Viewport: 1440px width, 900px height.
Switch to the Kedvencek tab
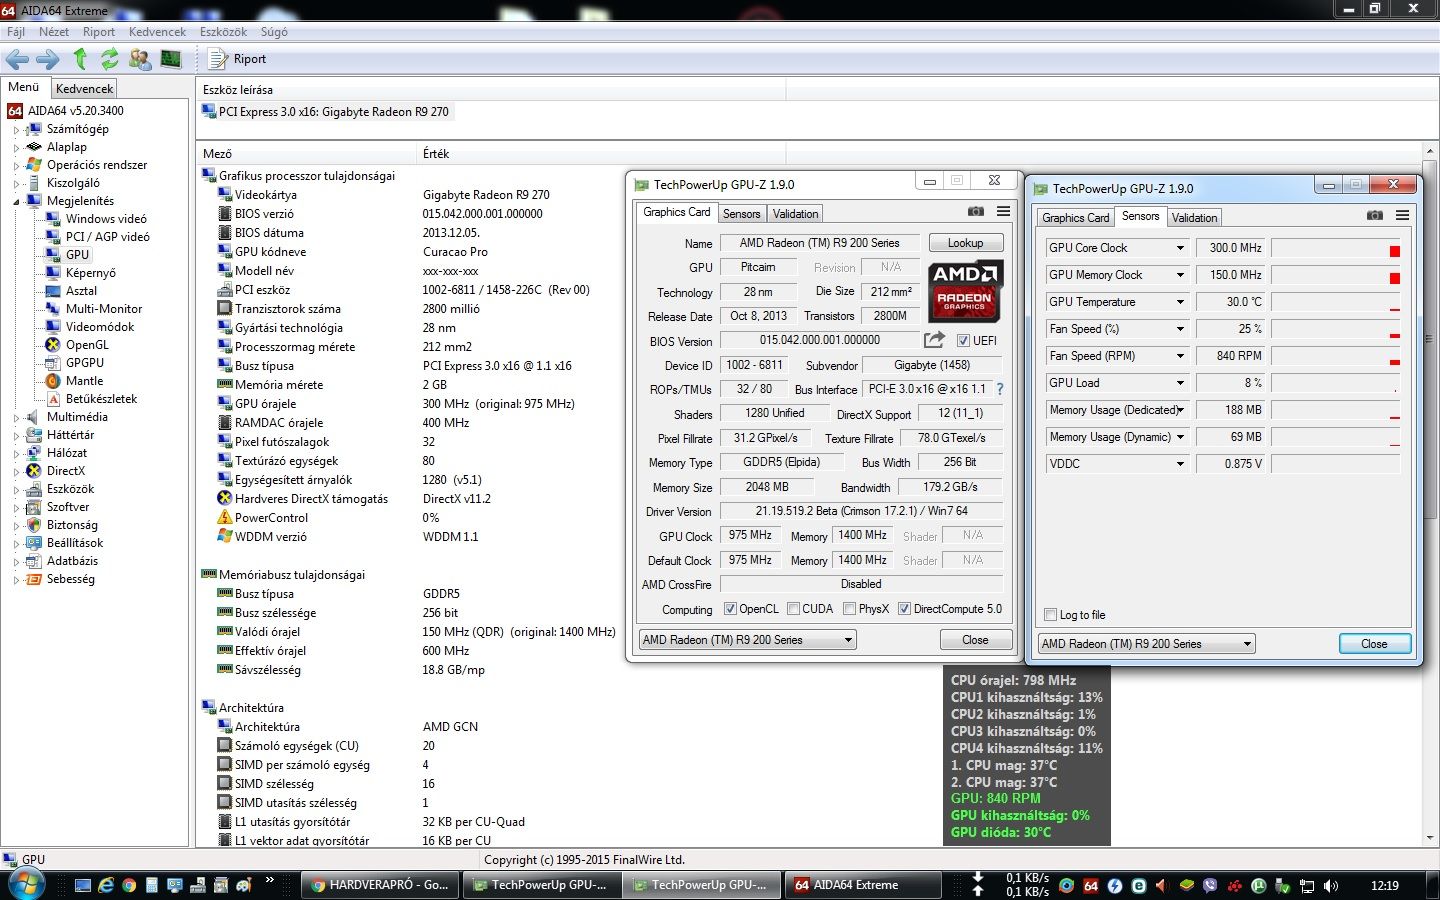tap(85, 89)
